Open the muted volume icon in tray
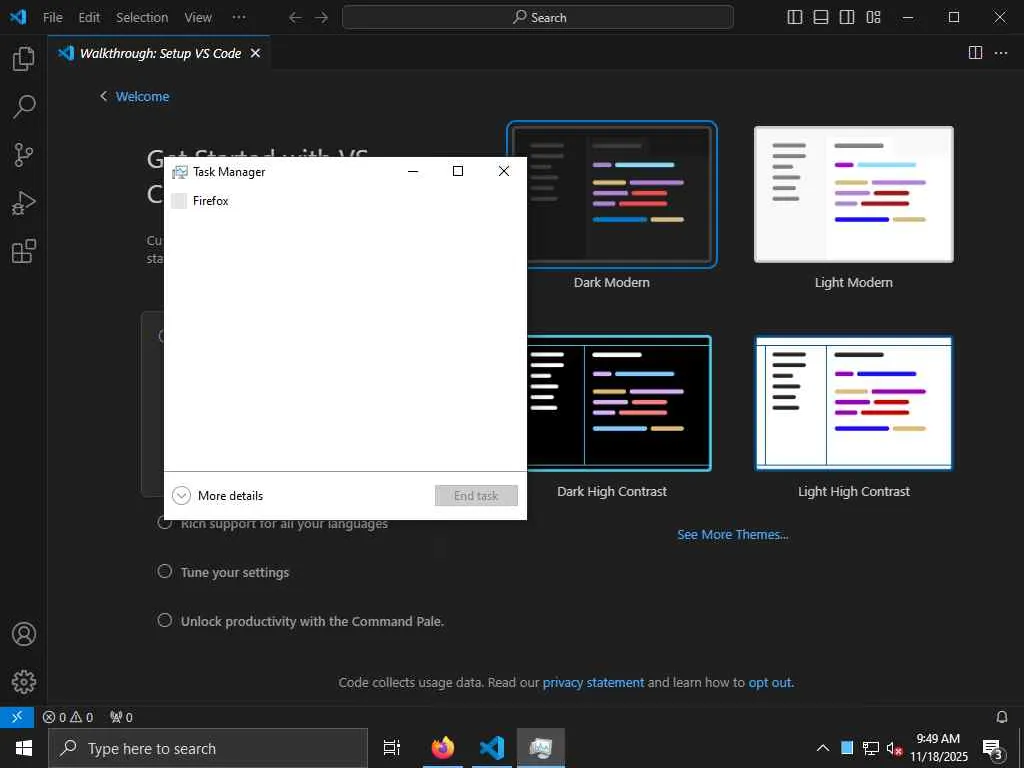 [x=894, y=748]
